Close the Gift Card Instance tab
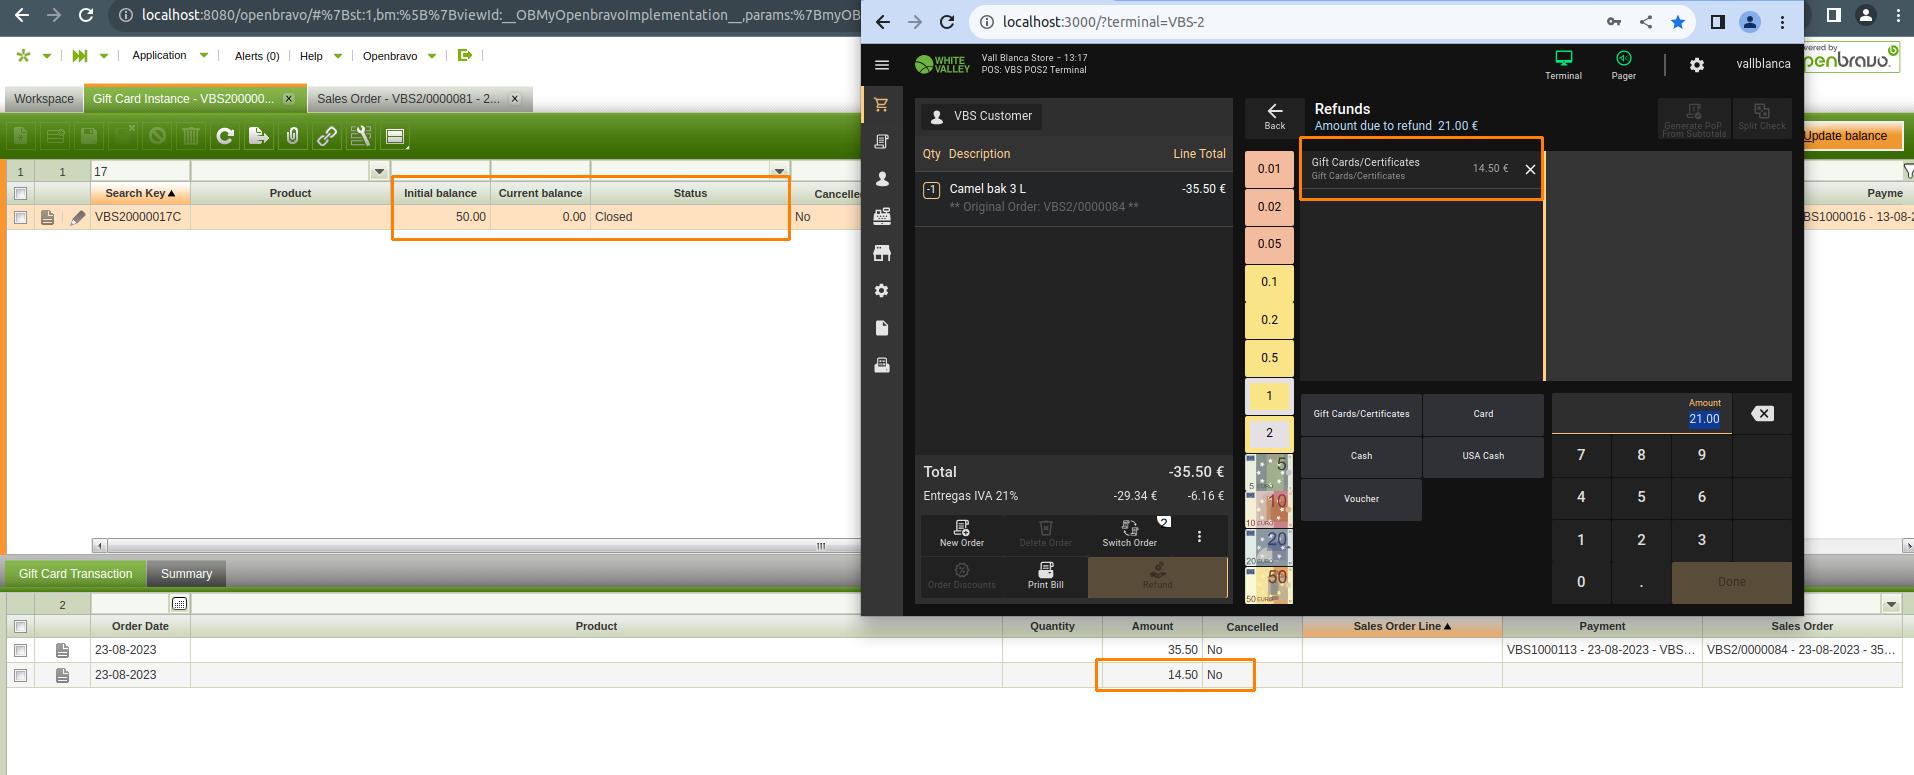The height and width of the screenshot is (775, 1914). tap(289, 98)
